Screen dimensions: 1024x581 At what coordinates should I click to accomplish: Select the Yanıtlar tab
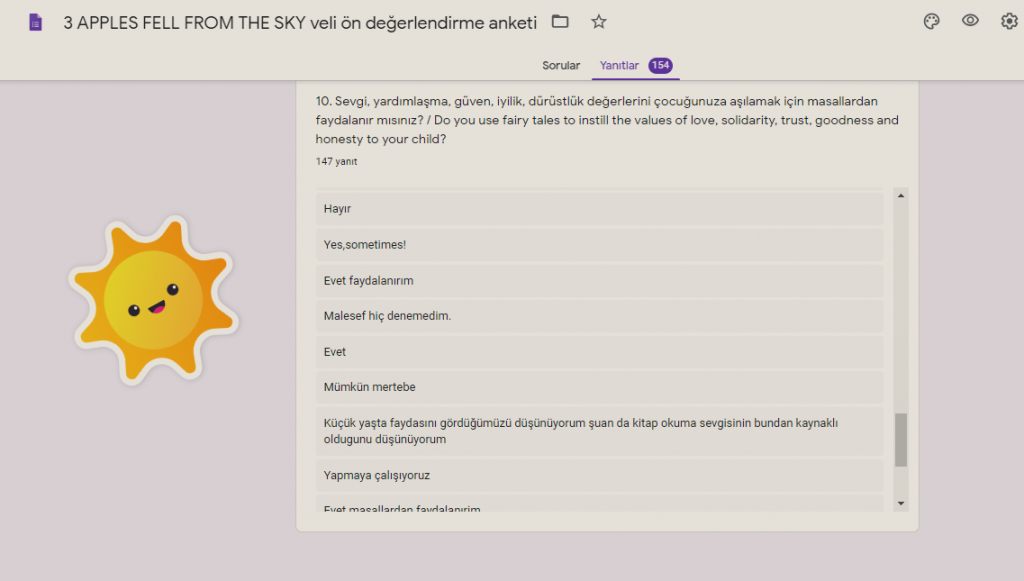[619, 66]
